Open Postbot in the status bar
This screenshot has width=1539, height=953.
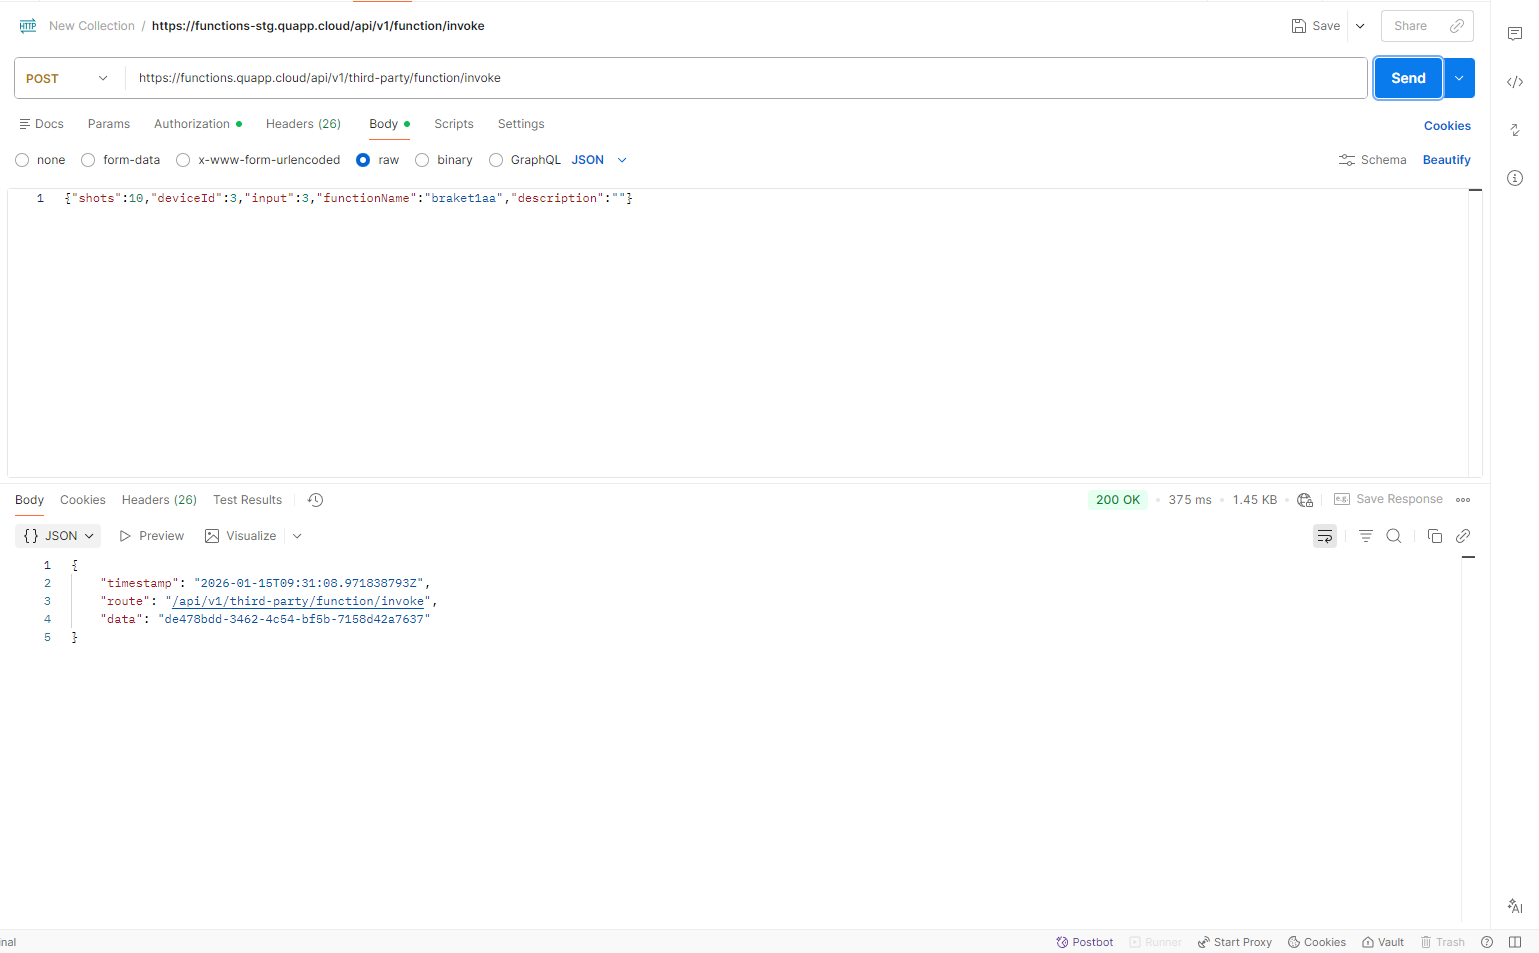tap(1084, 942)
